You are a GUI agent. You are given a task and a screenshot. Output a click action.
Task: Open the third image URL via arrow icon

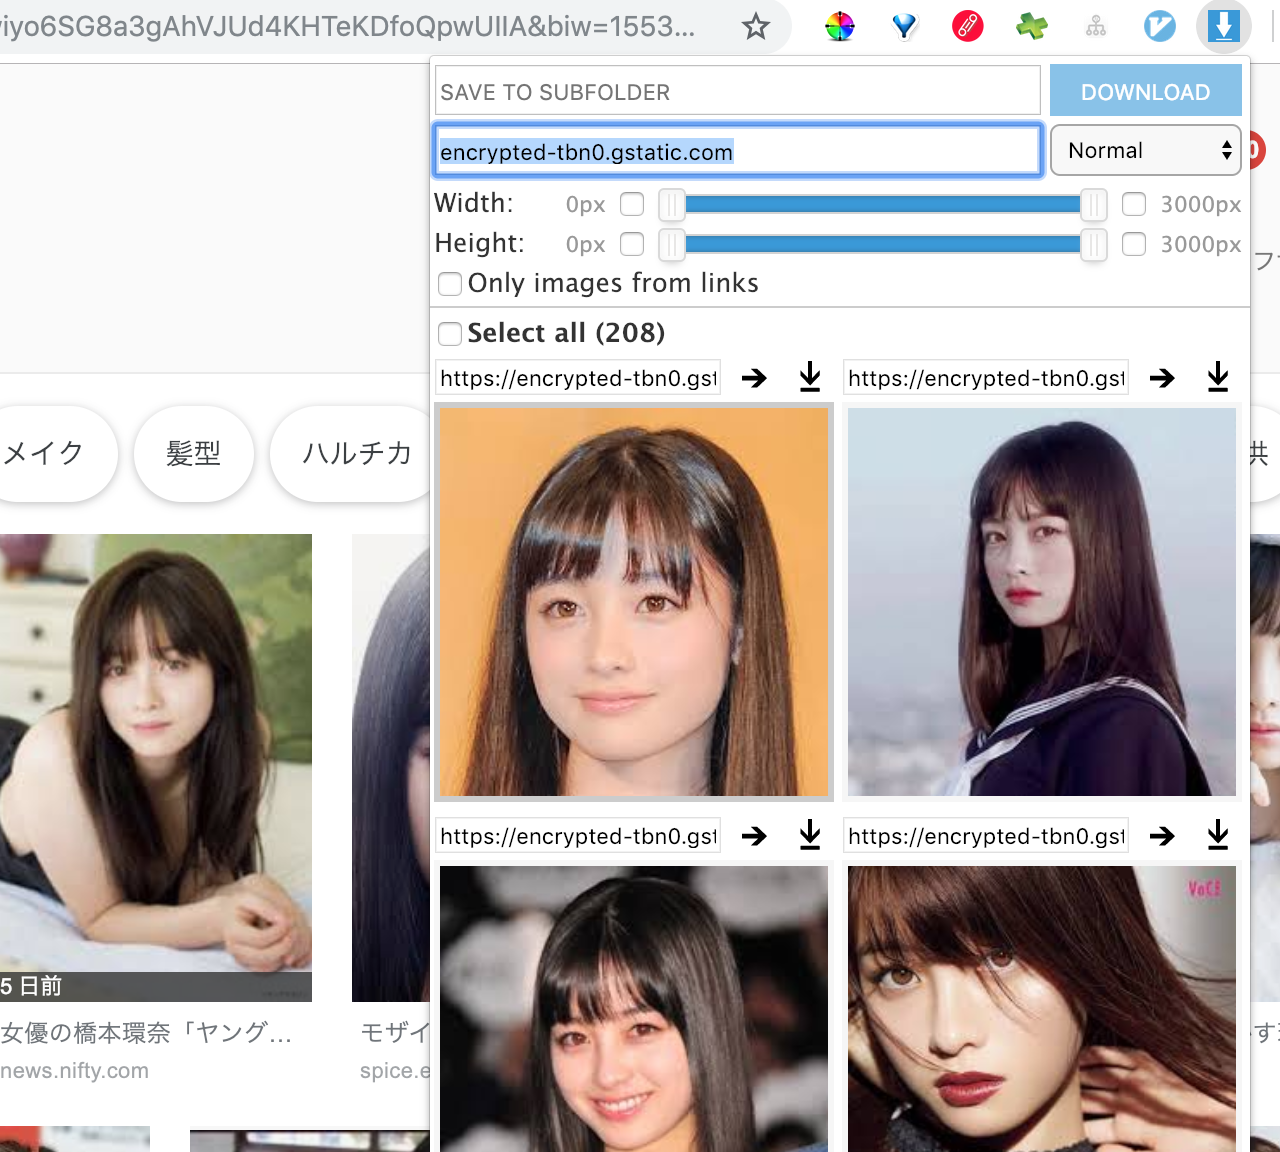(x=754, y=836)
